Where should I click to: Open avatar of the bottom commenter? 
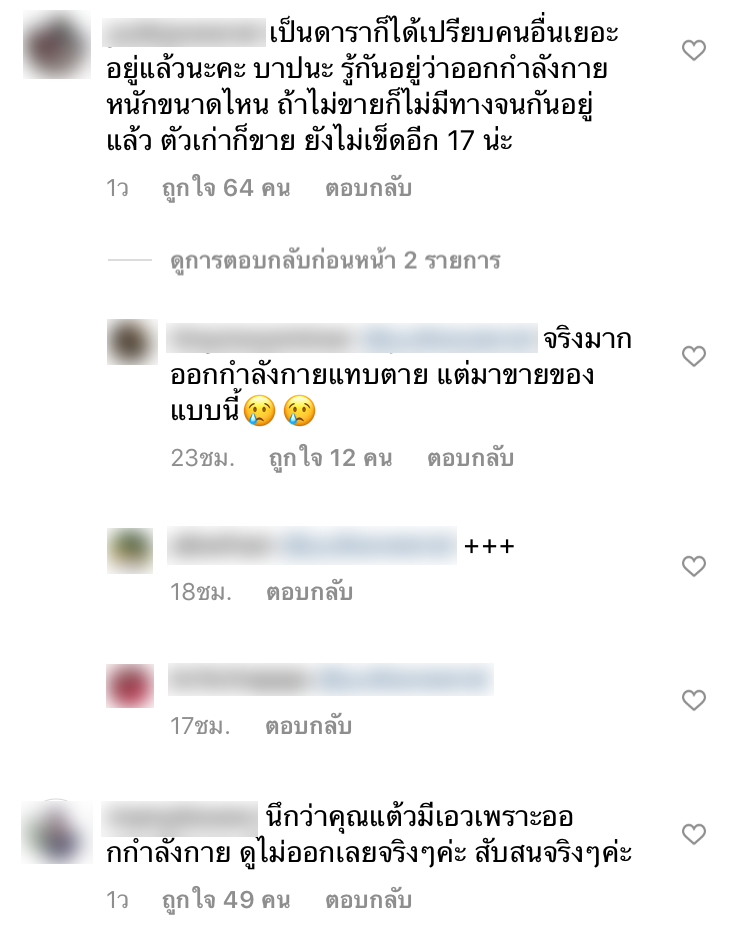[57, 832]
